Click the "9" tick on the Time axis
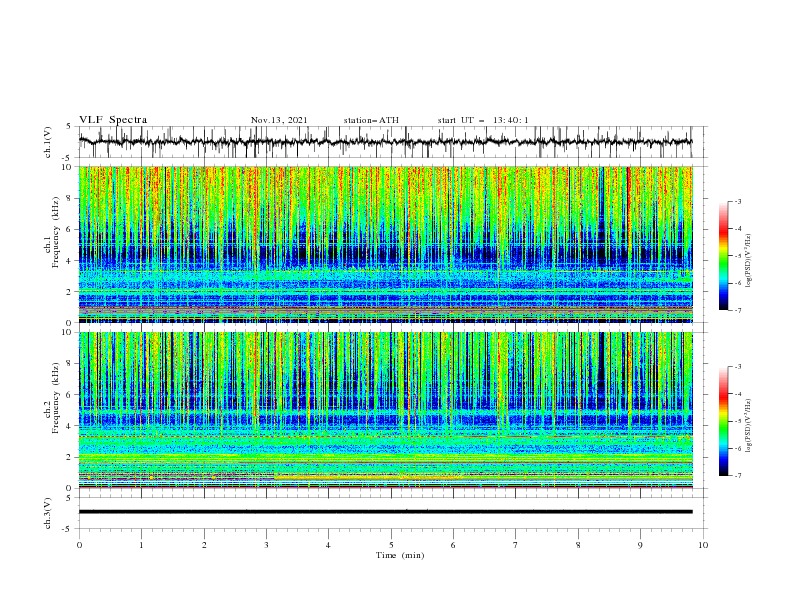 click(x=640, y=545)
